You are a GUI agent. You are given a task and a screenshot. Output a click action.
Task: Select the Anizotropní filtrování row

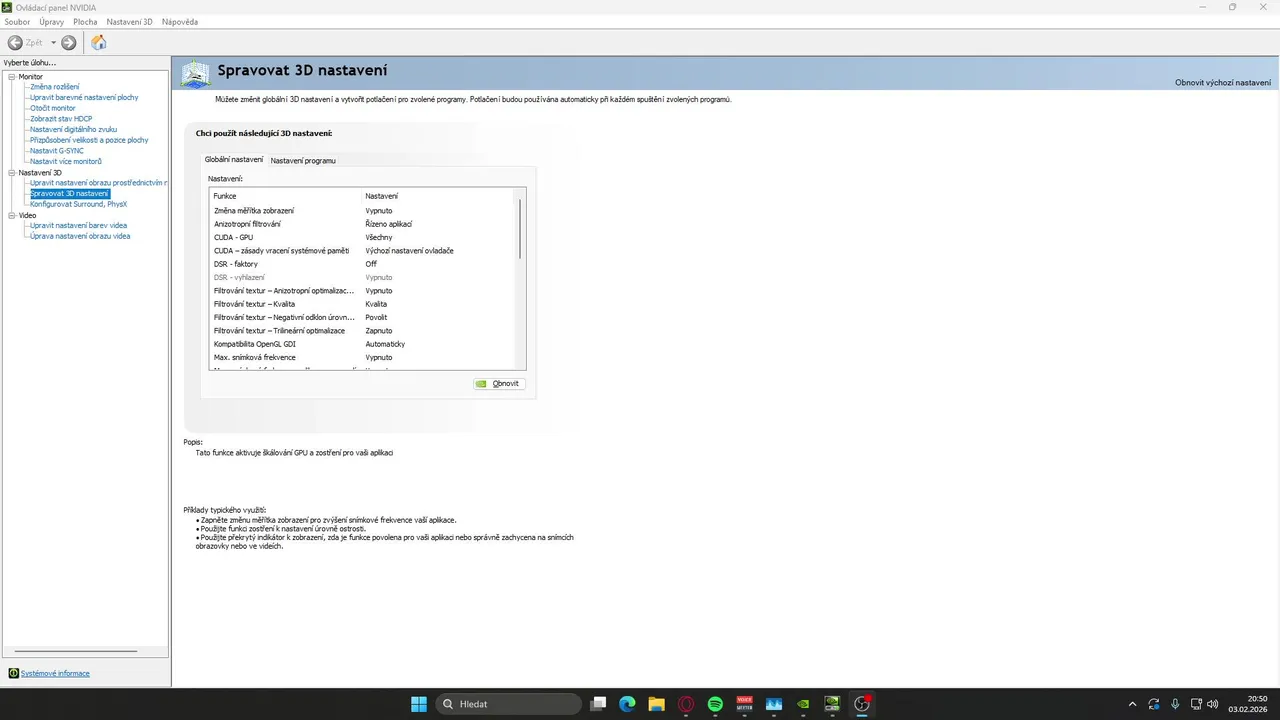362,224
